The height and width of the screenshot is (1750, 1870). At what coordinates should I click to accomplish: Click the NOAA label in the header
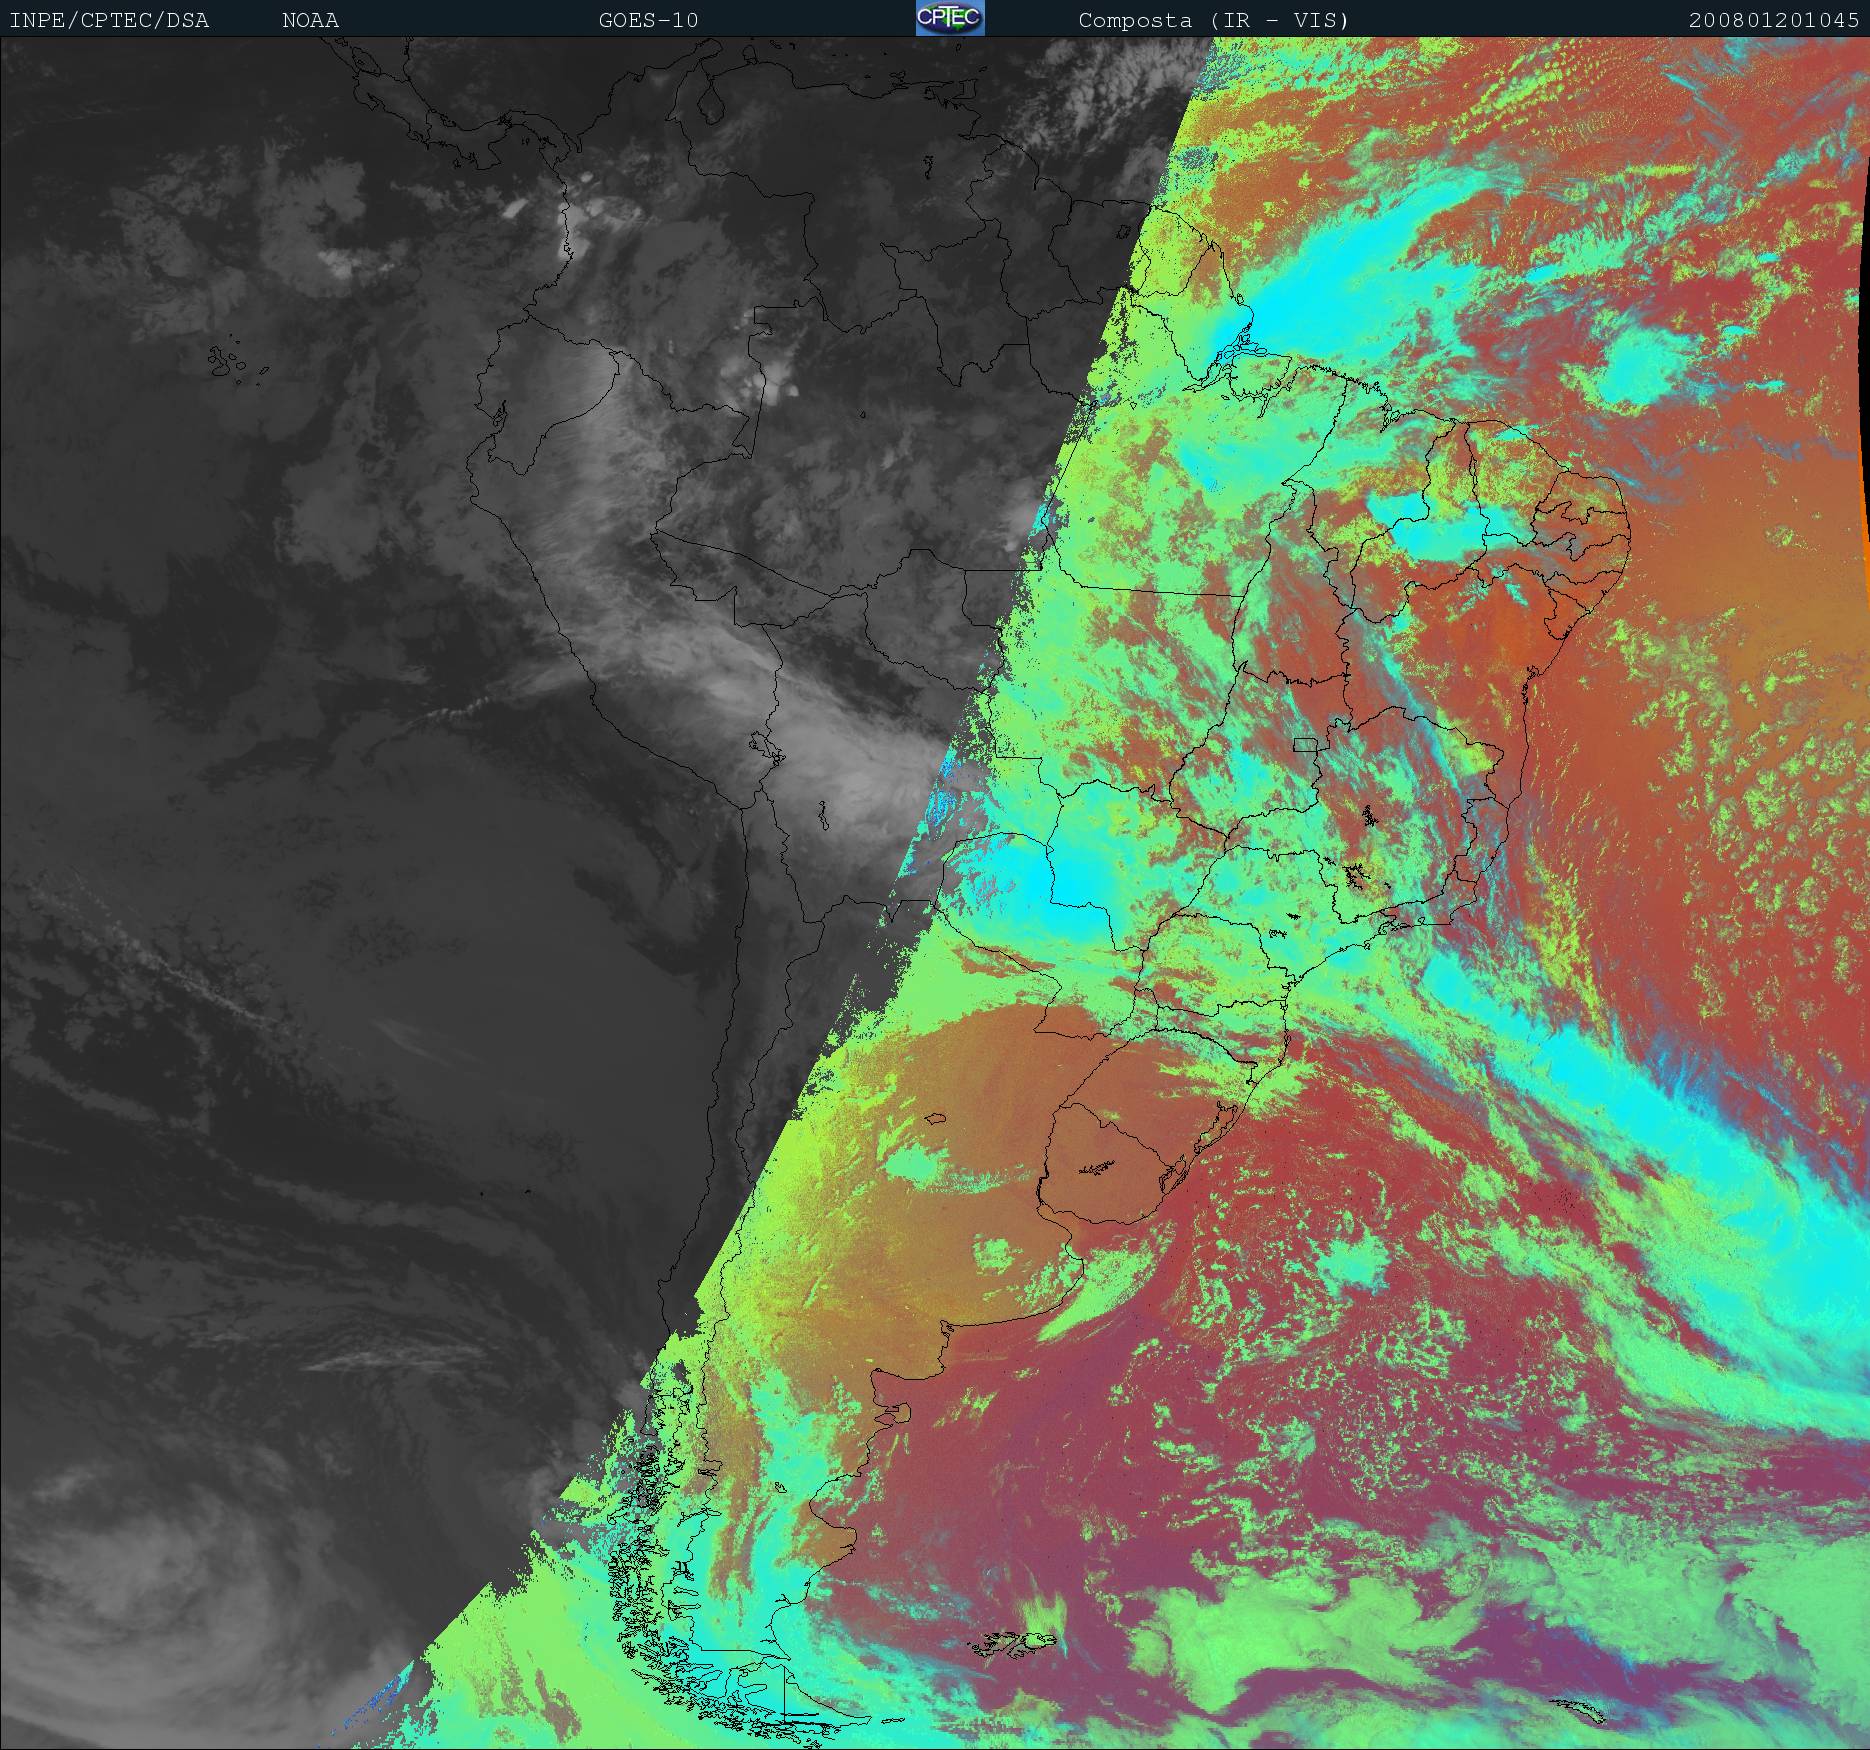[310, 20]
